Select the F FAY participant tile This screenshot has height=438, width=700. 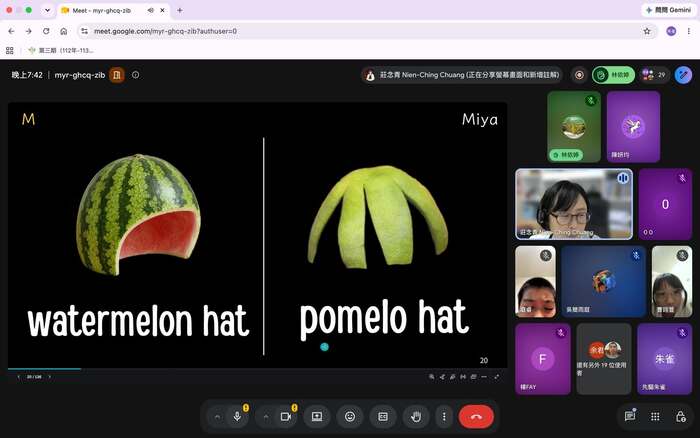543,359
